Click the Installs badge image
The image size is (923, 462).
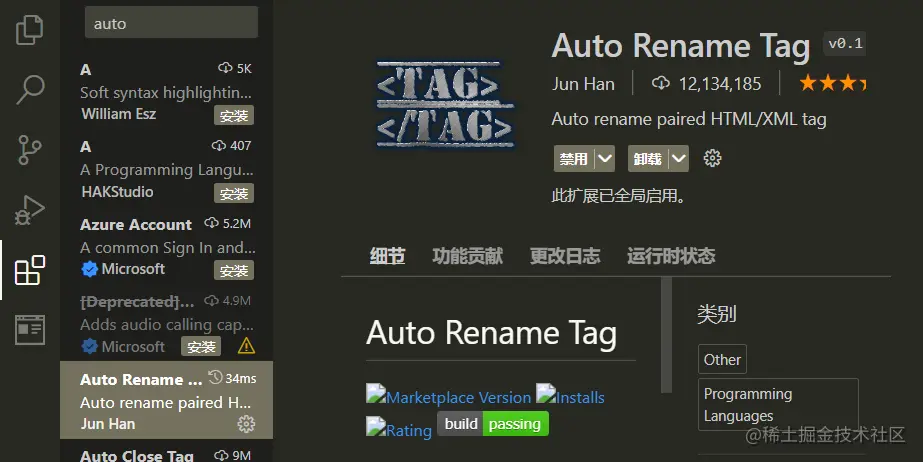(x=546, y=393)
